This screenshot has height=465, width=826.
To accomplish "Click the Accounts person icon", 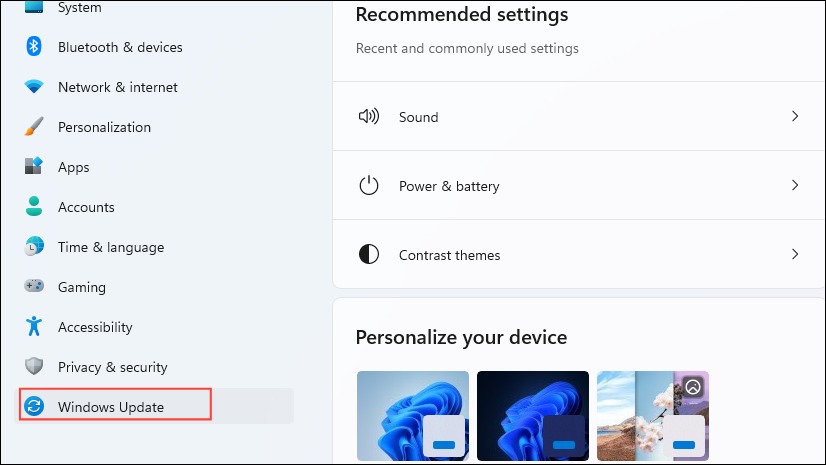I will tap(34, 206).
